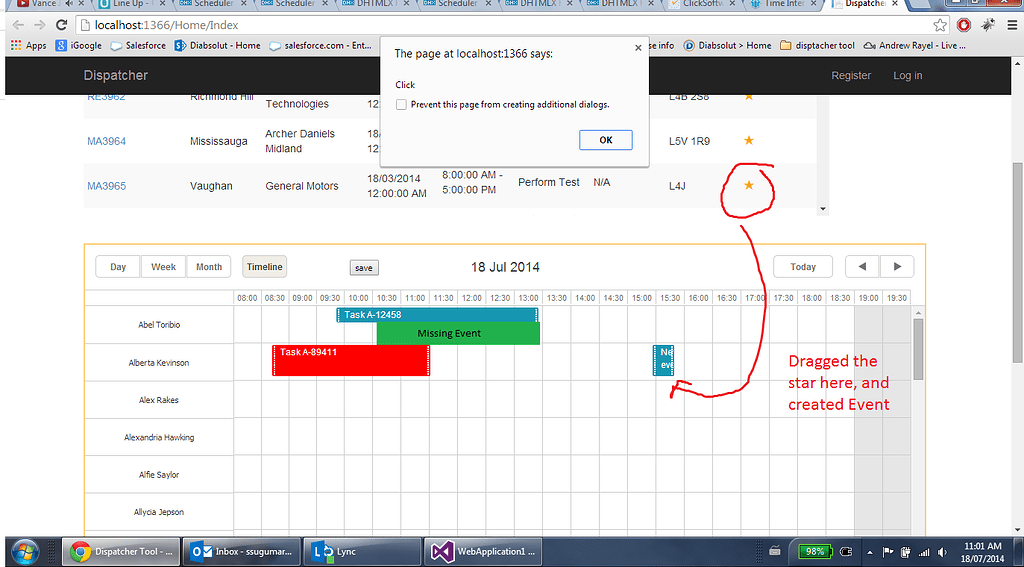Open the Diabsolut - Home bookmark
Image resolution: width=1024 pixels, height=567 pixels.
[x=217, y=46]
